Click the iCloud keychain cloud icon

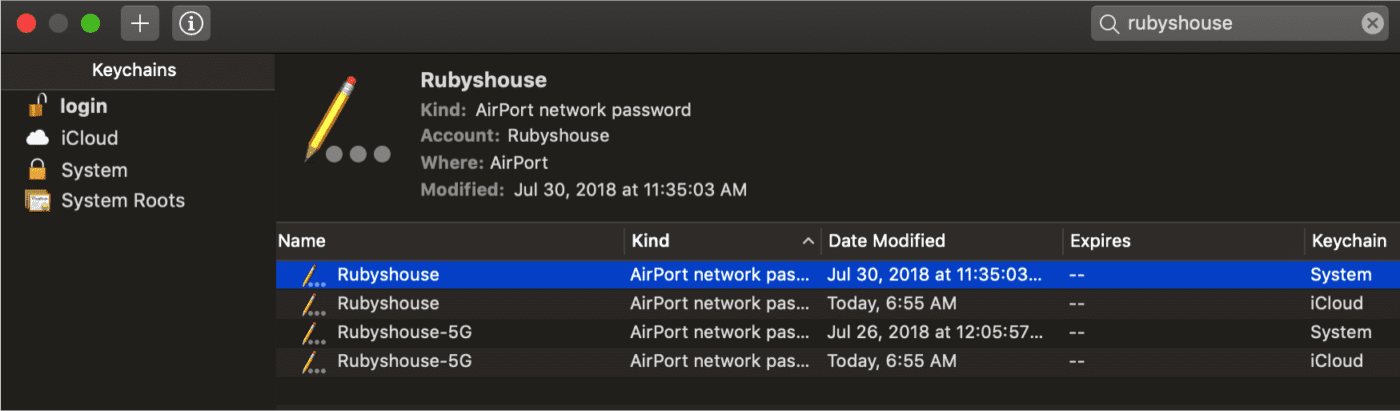(x=38, y=138)
